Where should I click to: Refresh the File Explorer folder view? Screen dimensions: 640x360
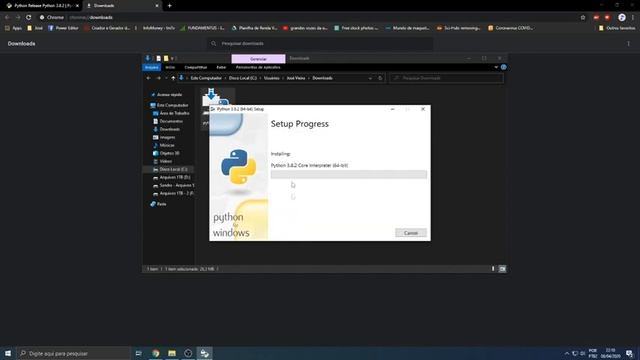point(380,78)
